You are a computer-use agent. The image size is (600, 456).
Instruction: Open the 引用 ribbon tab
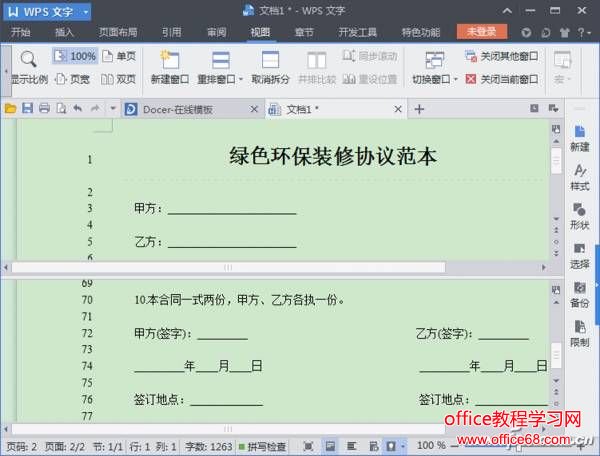(171, 32)
